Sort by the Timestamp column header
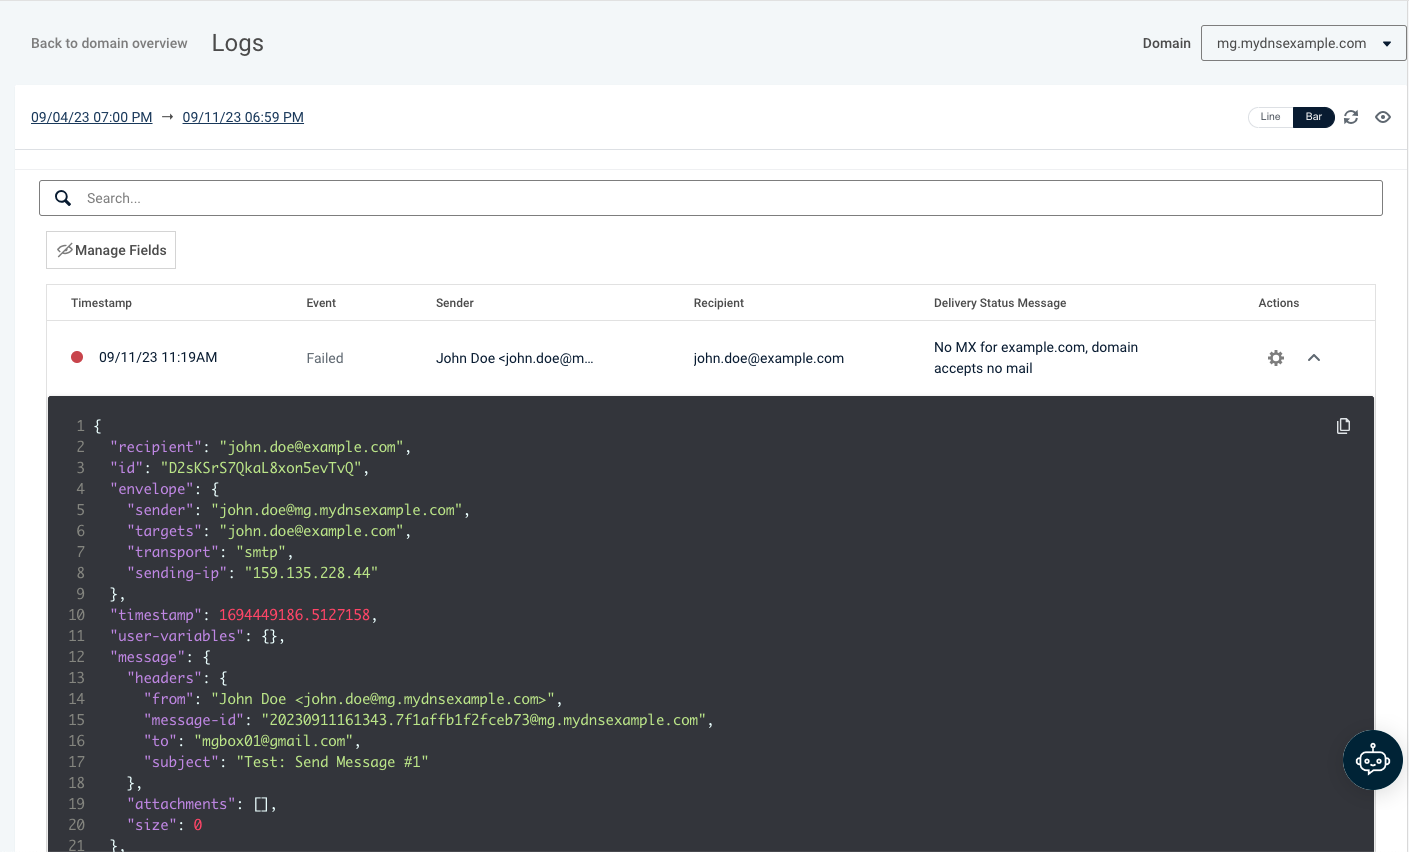Image resolution: width=1409 pixels, height=852 pixels. point(101,303)
